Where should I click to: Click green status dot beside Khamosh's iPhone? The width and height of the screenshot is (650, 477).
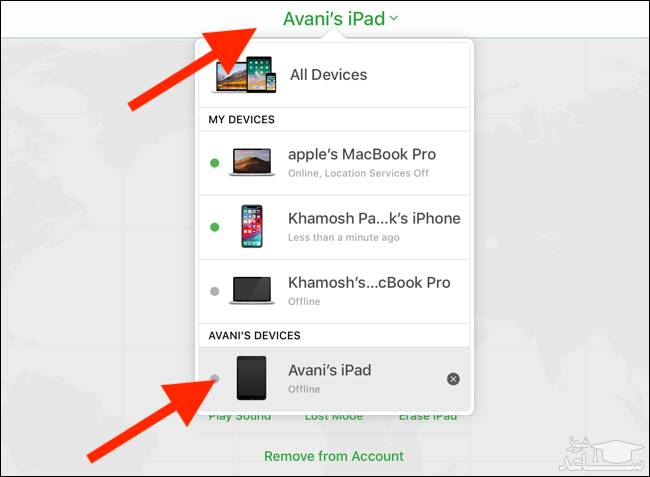215,227
